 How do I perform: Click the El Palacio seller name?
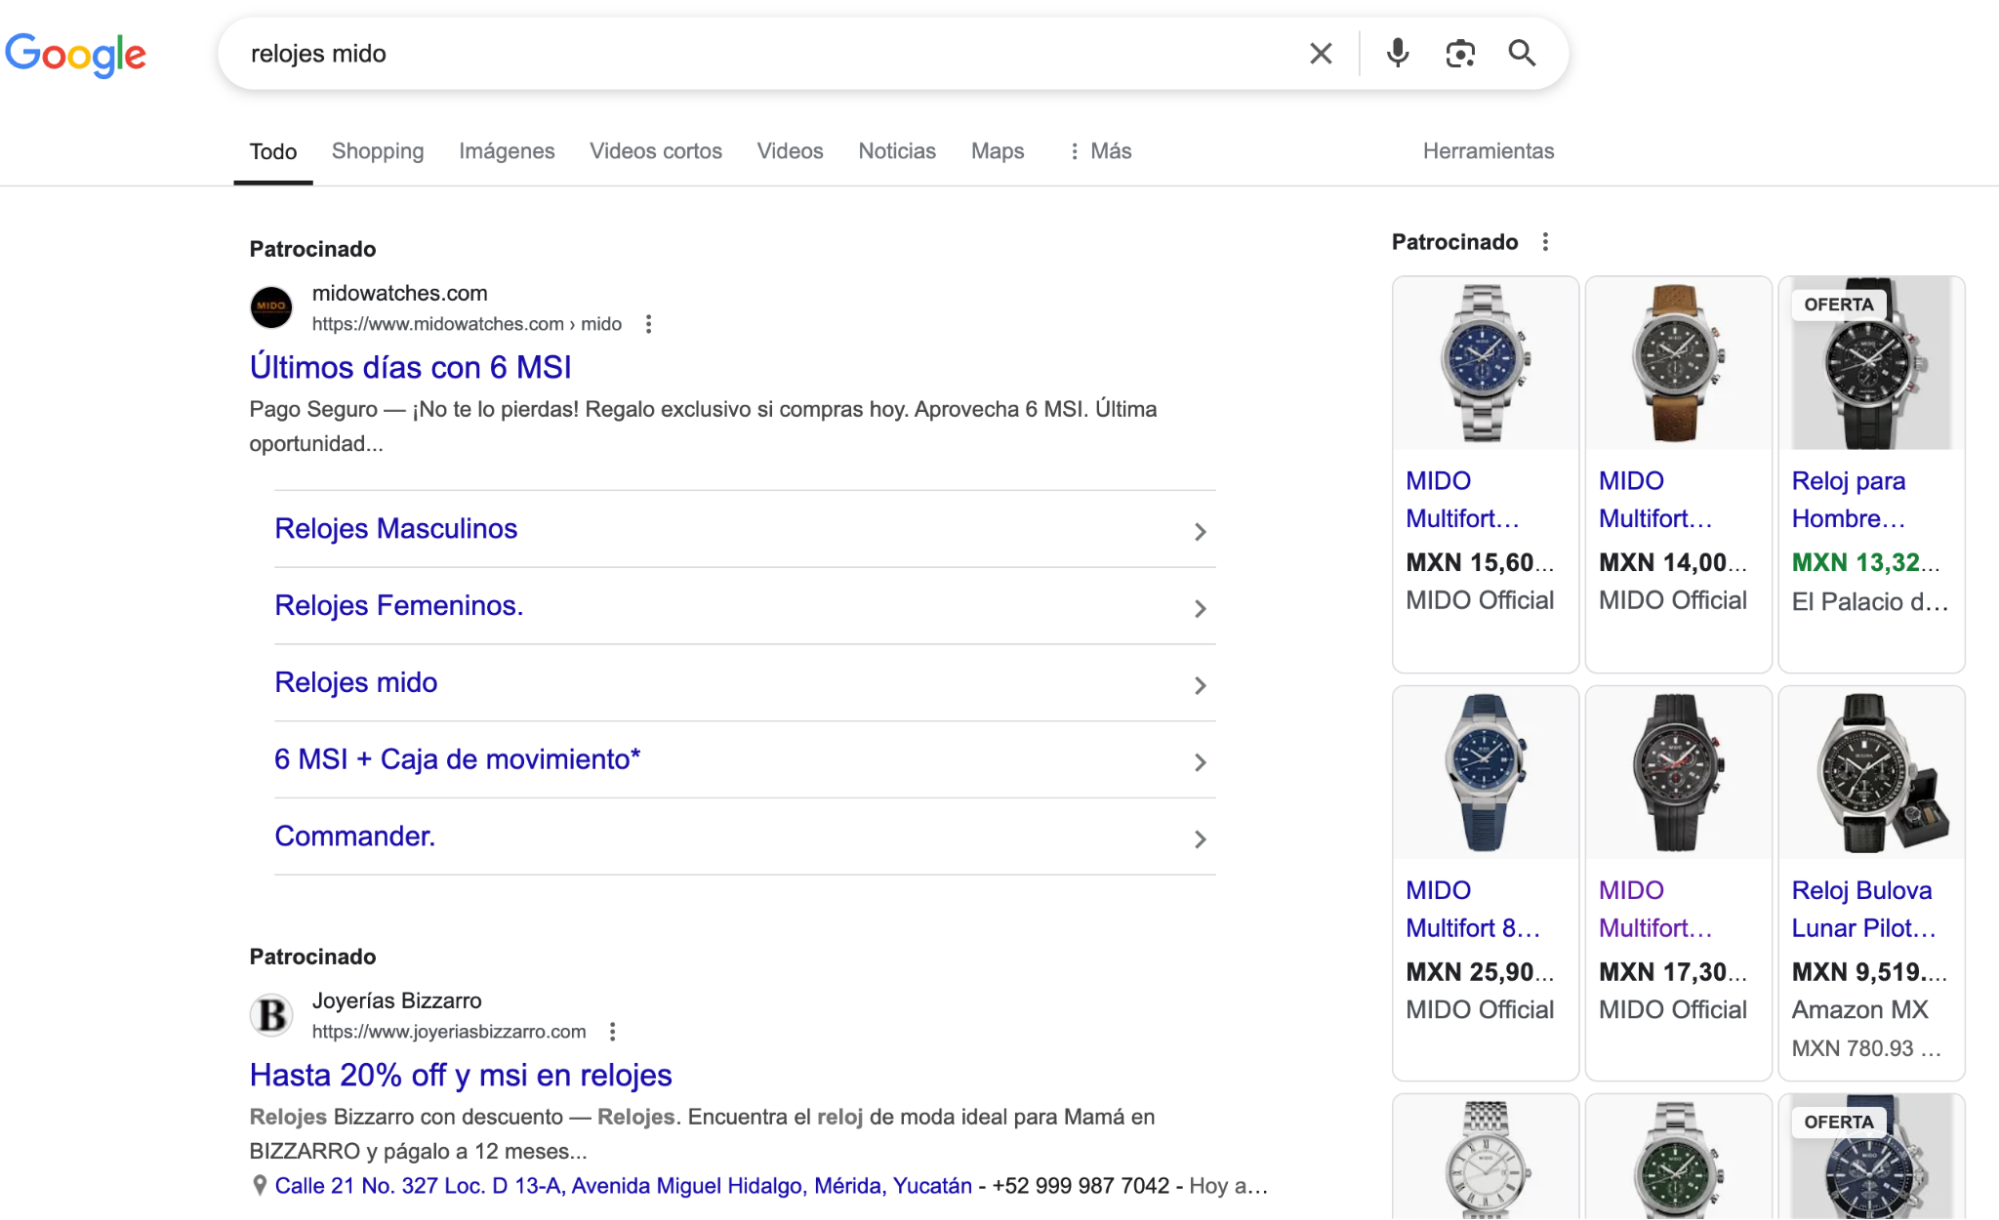[x=1870, y=602]
